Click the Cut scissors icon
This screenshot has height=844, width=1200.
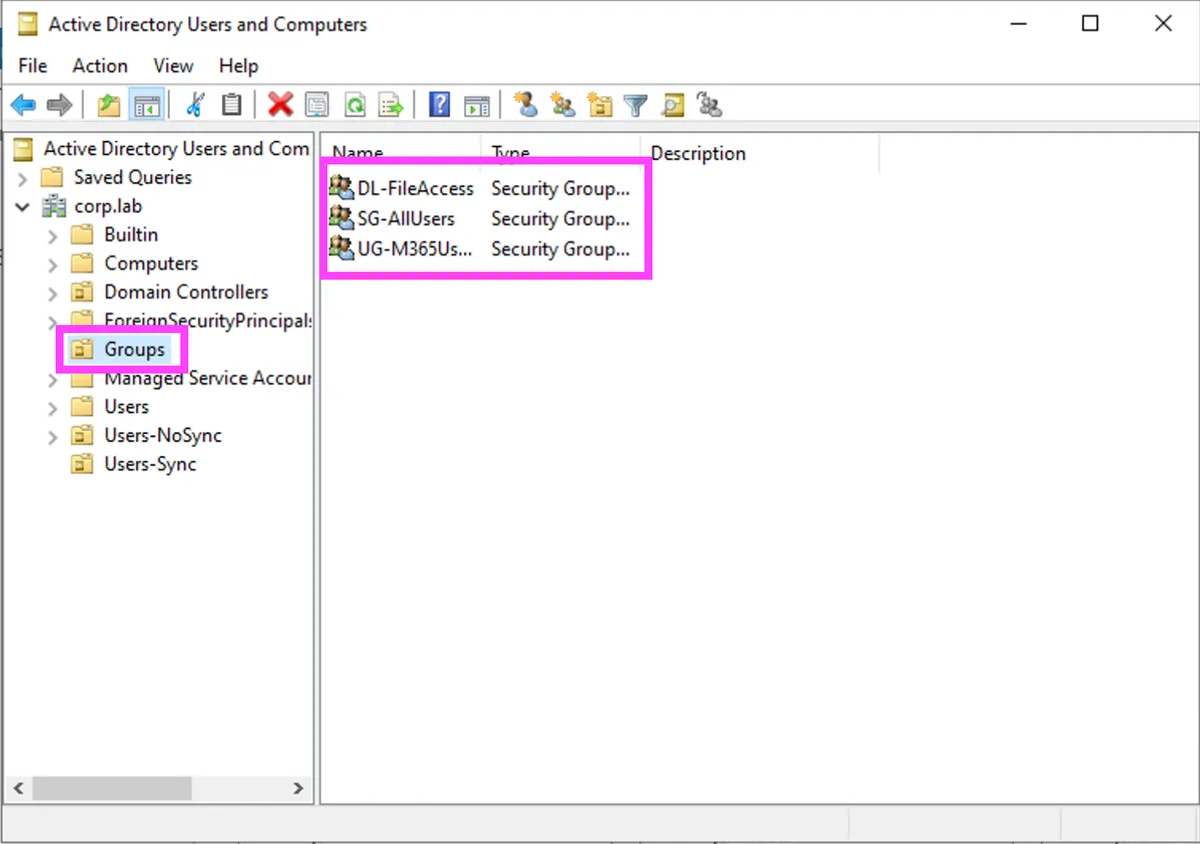pyautogui.click(x=195, y=105)
